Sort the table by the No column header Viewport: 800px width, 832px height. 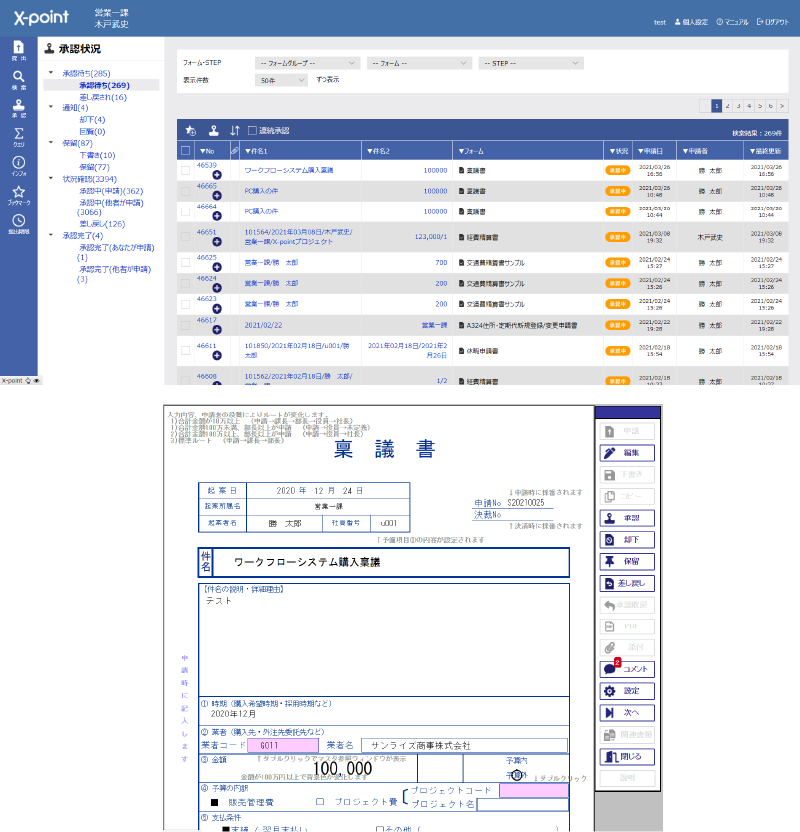[x=207, y=151]
